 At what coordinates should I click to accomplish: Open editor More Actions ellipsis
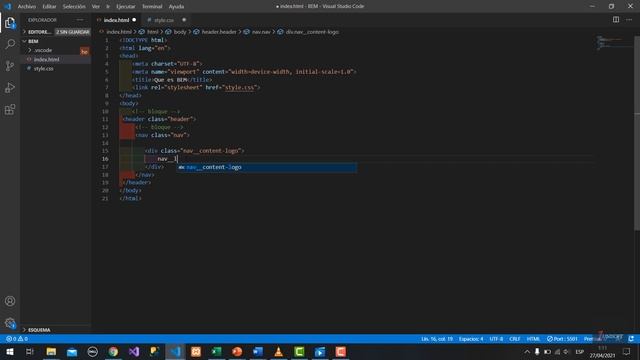point(629,20)
